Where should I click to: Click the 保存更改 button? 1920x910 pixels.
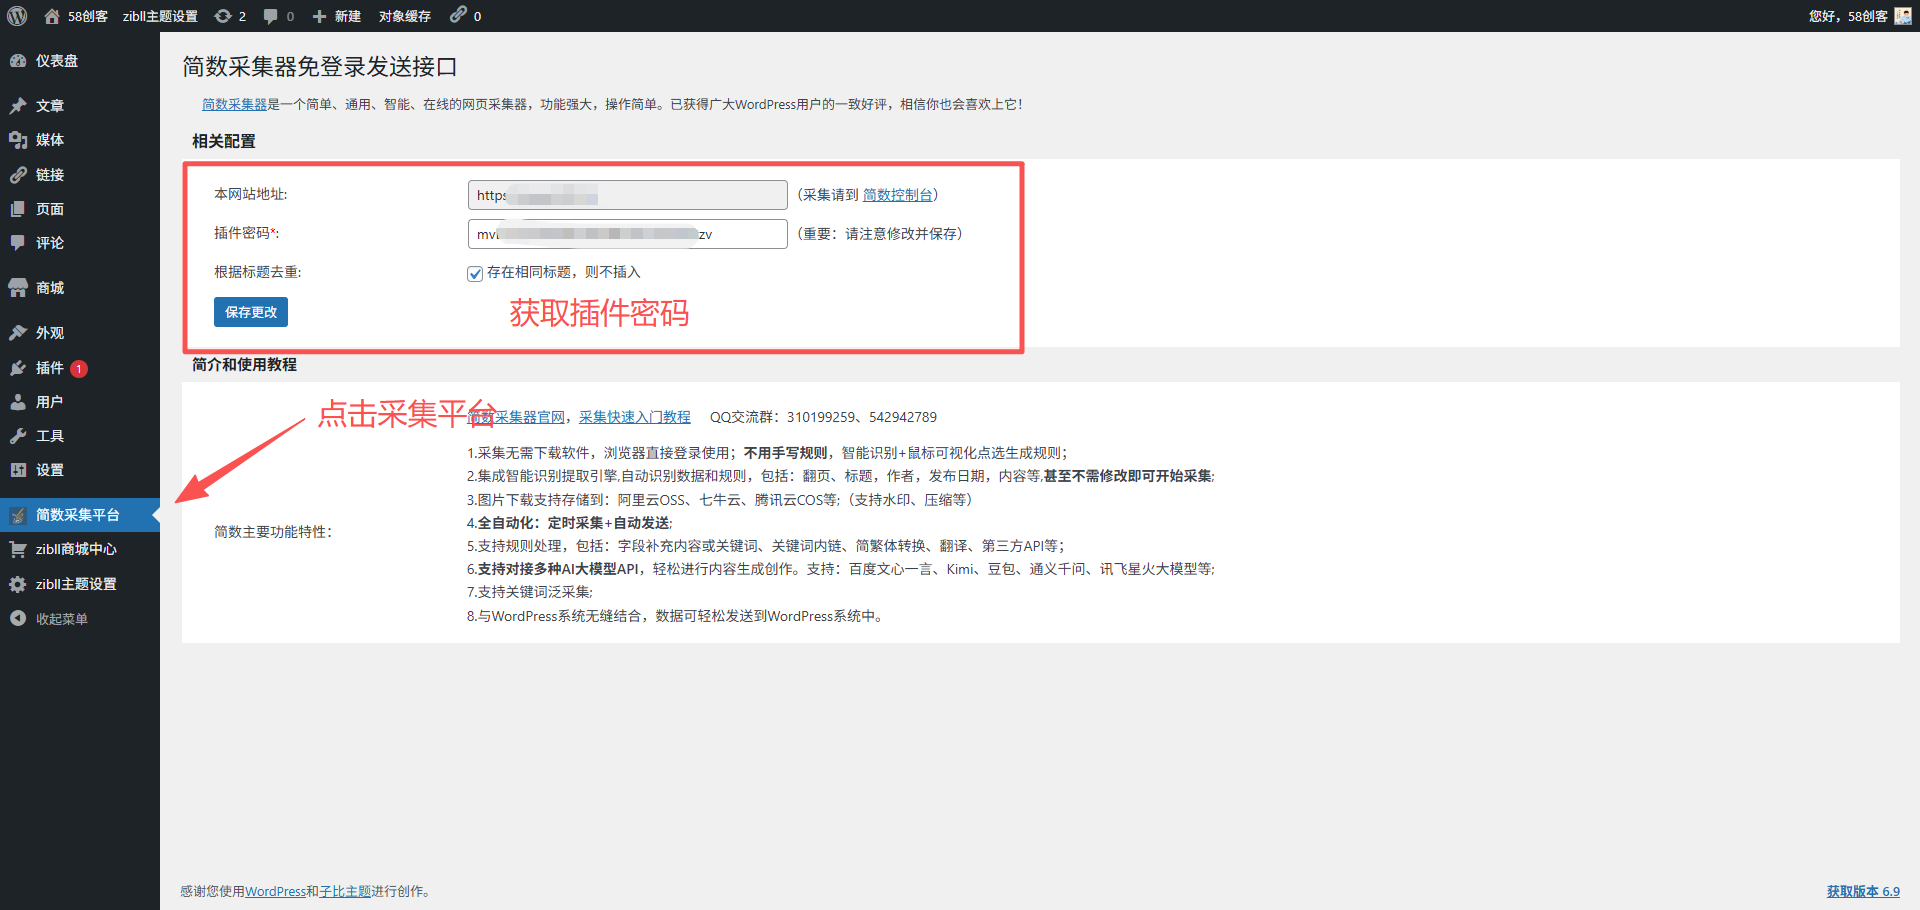click(250, 312)
